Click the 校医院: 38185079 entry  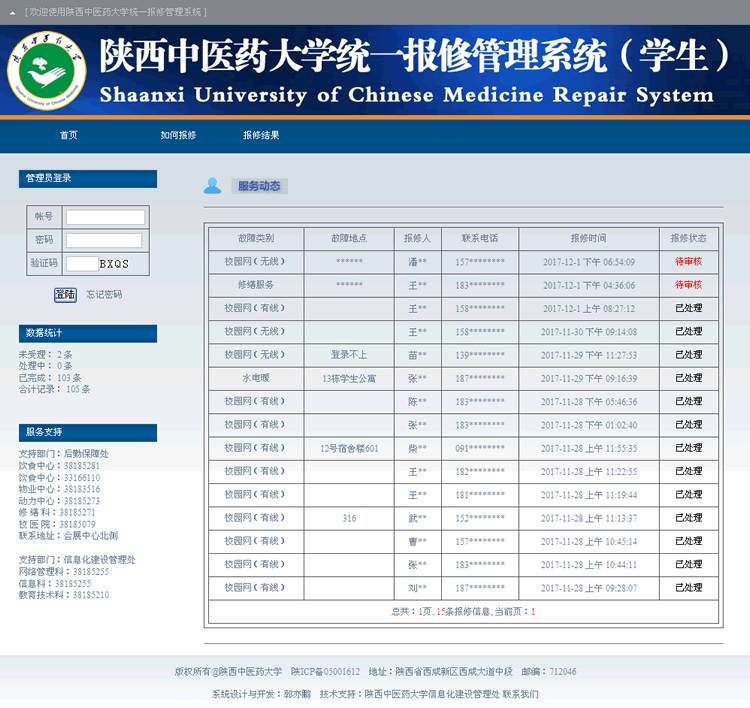coord(57,524)
